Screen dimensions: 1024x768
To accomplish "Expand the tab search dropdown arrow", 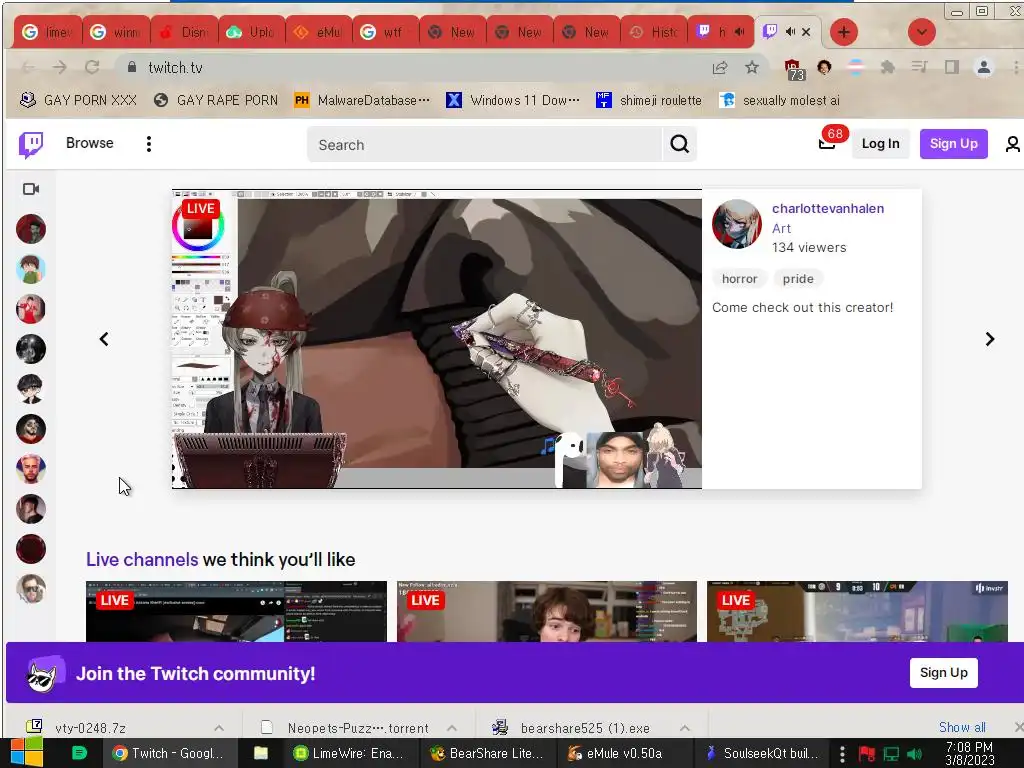I will (x=921, y=32).
